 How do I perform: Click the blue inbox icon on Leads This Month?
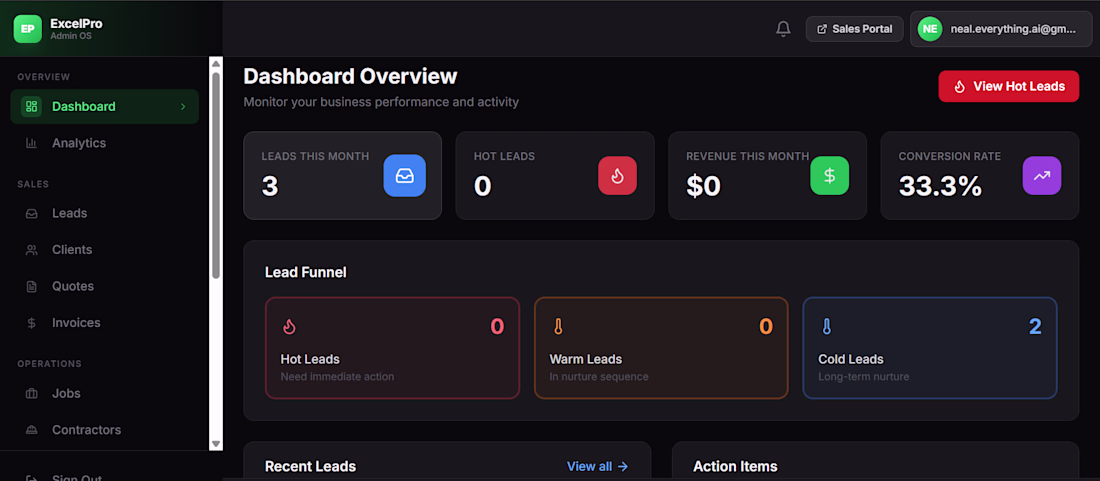coord(404,175)
